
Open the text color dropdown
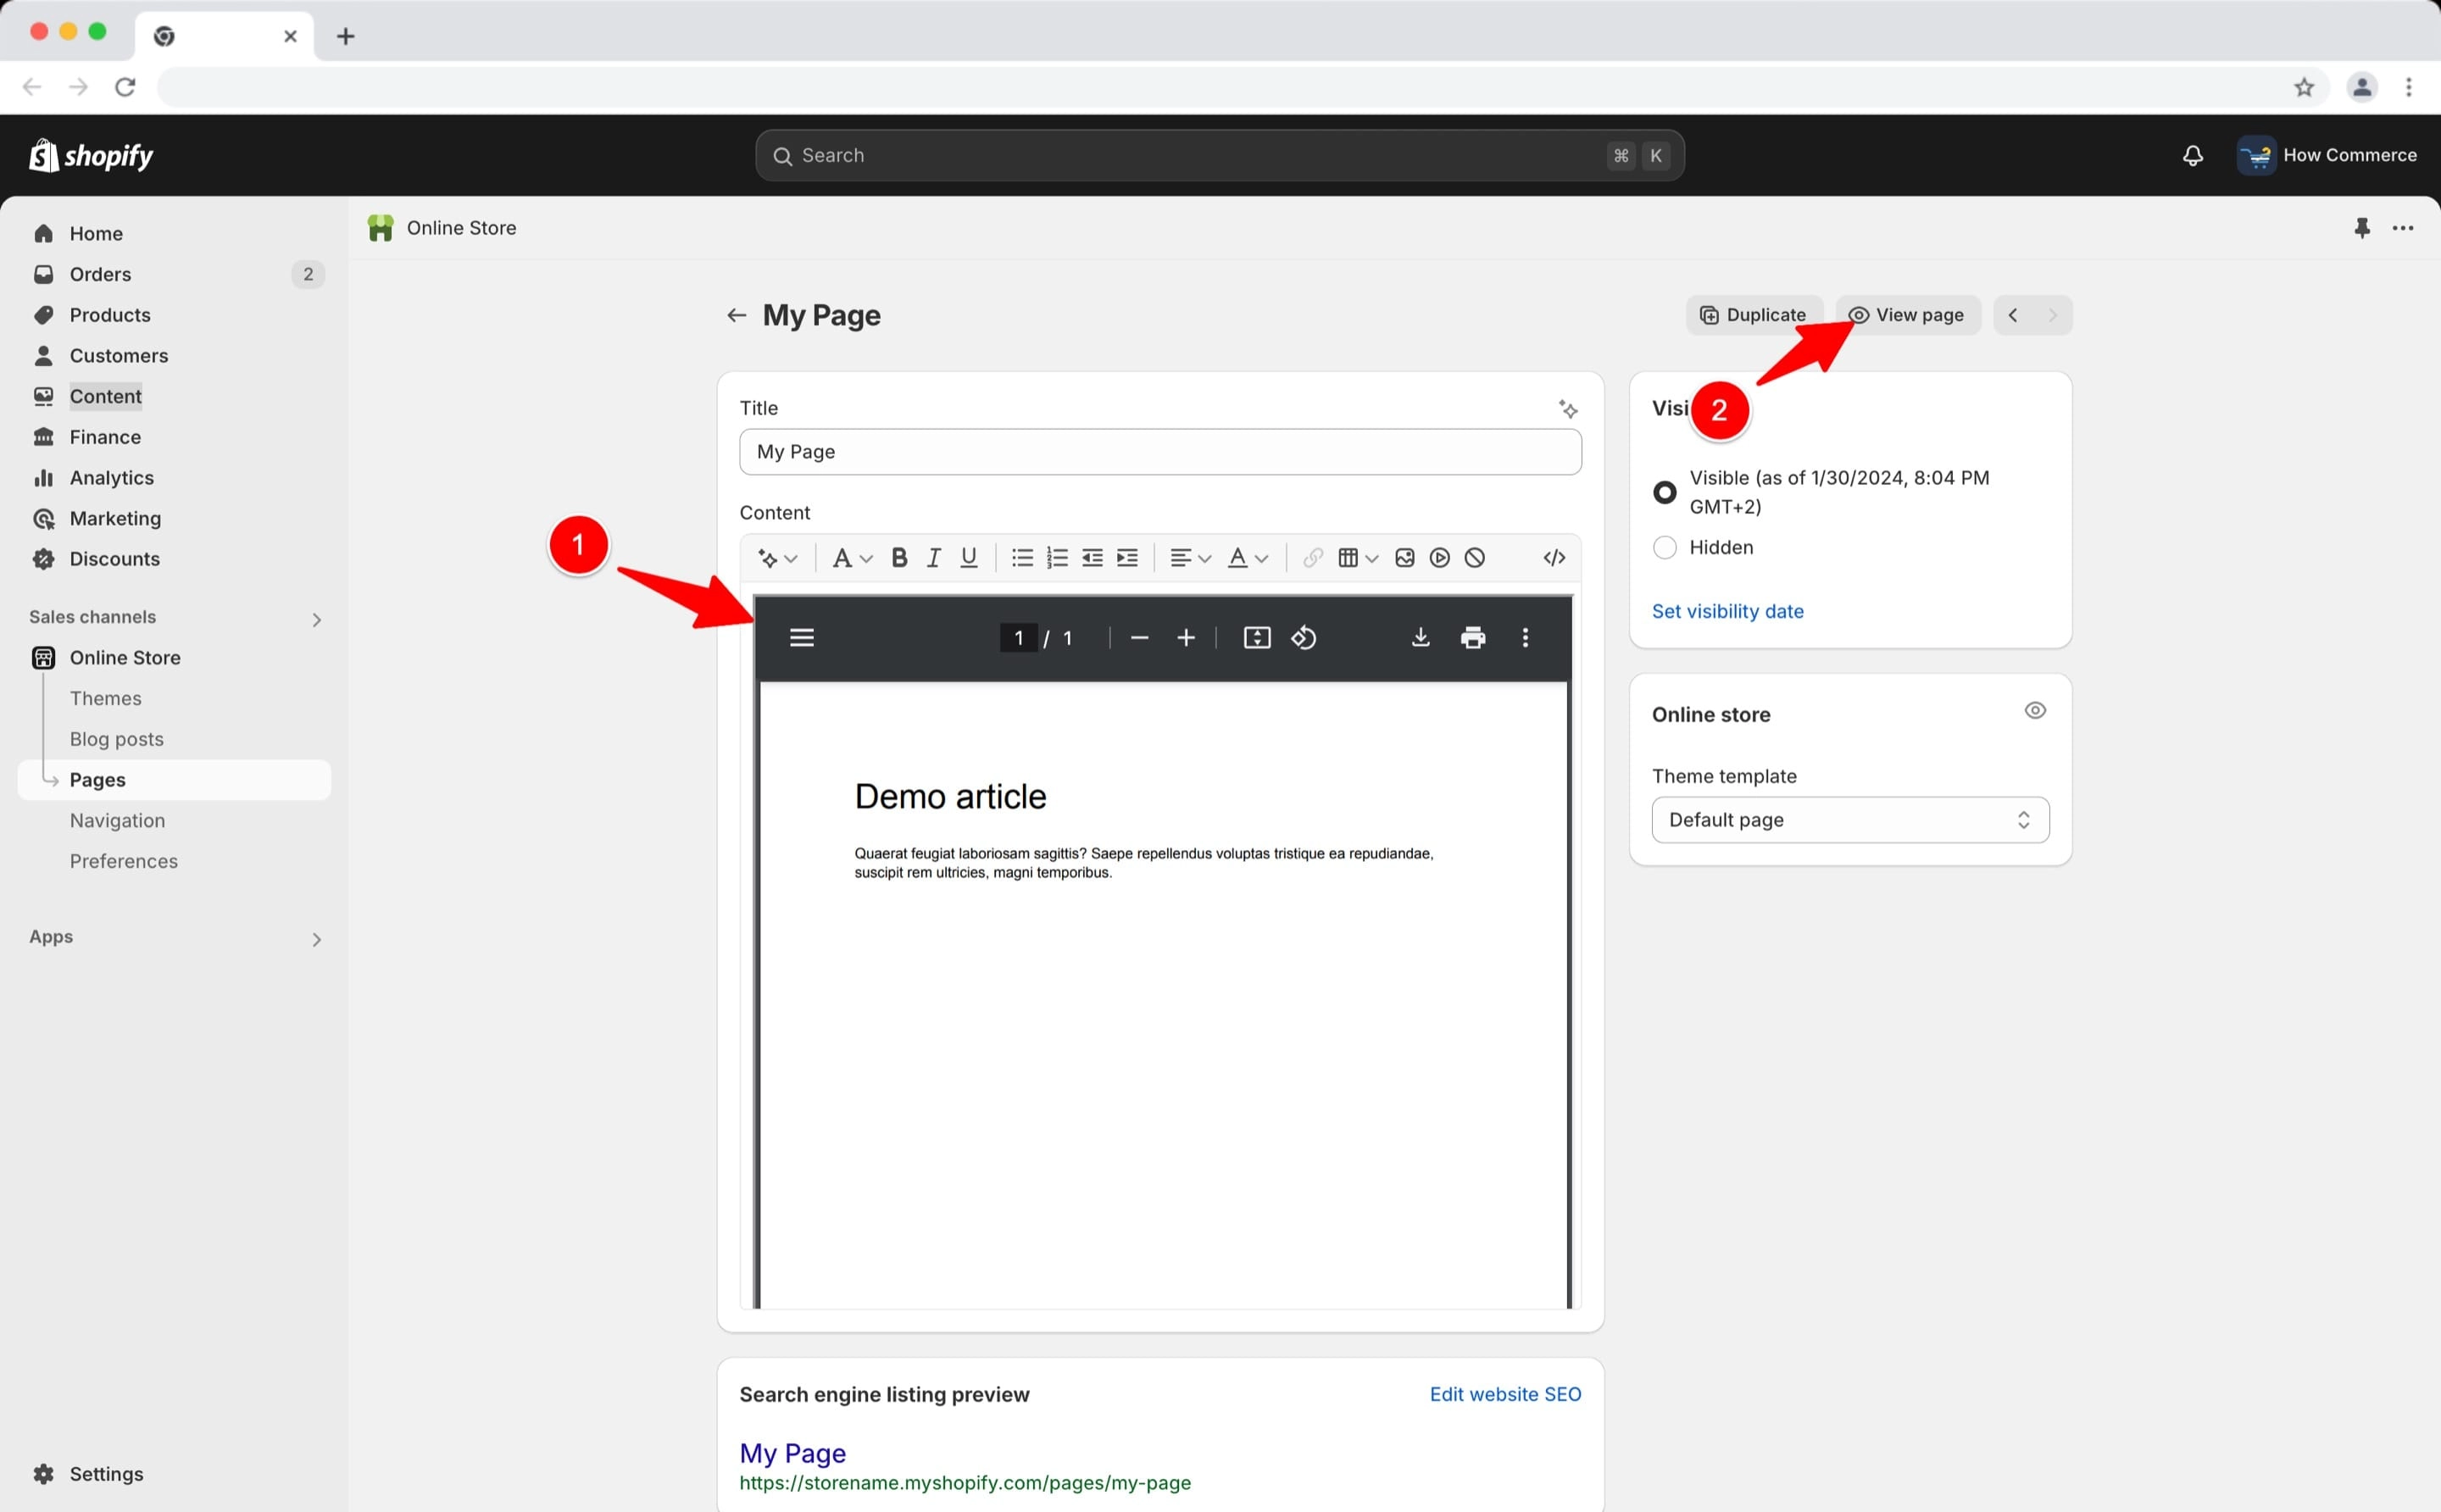point(1248,558)
